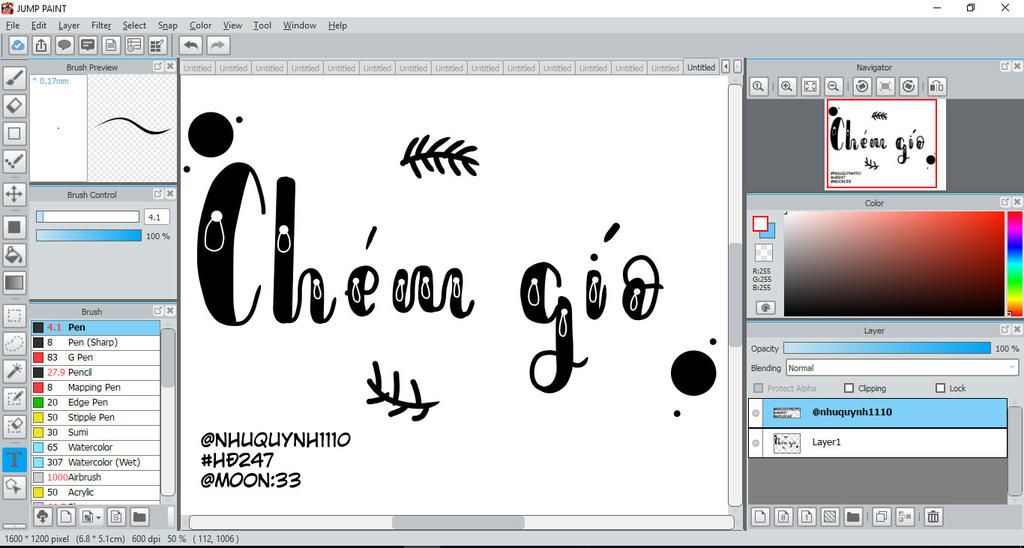Select the Lasso selection tool

(14, 343)
